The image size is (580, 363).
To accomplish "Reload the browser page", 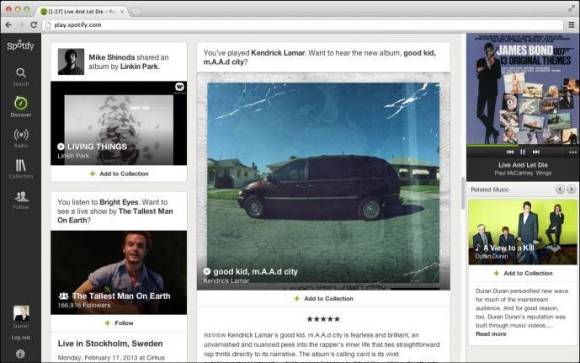I will click(x=34, y=25).
